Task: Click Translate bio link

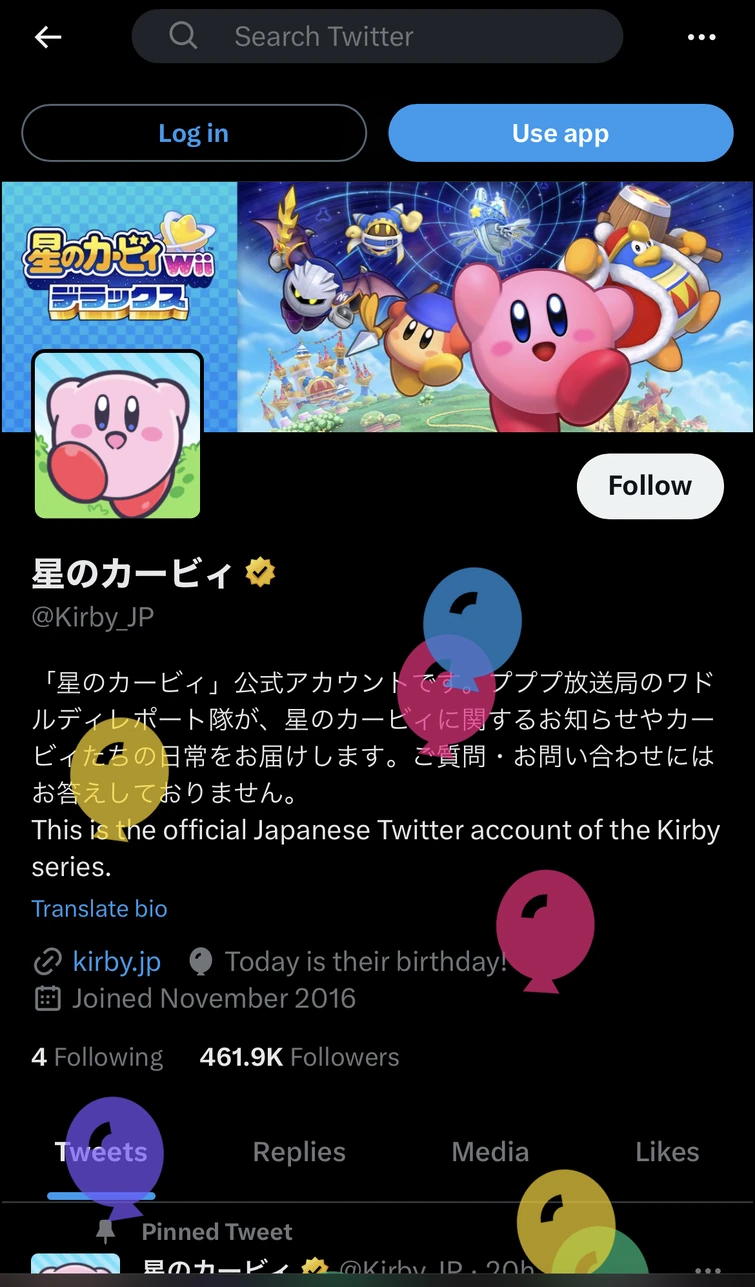Action: (x=99, y=909)
